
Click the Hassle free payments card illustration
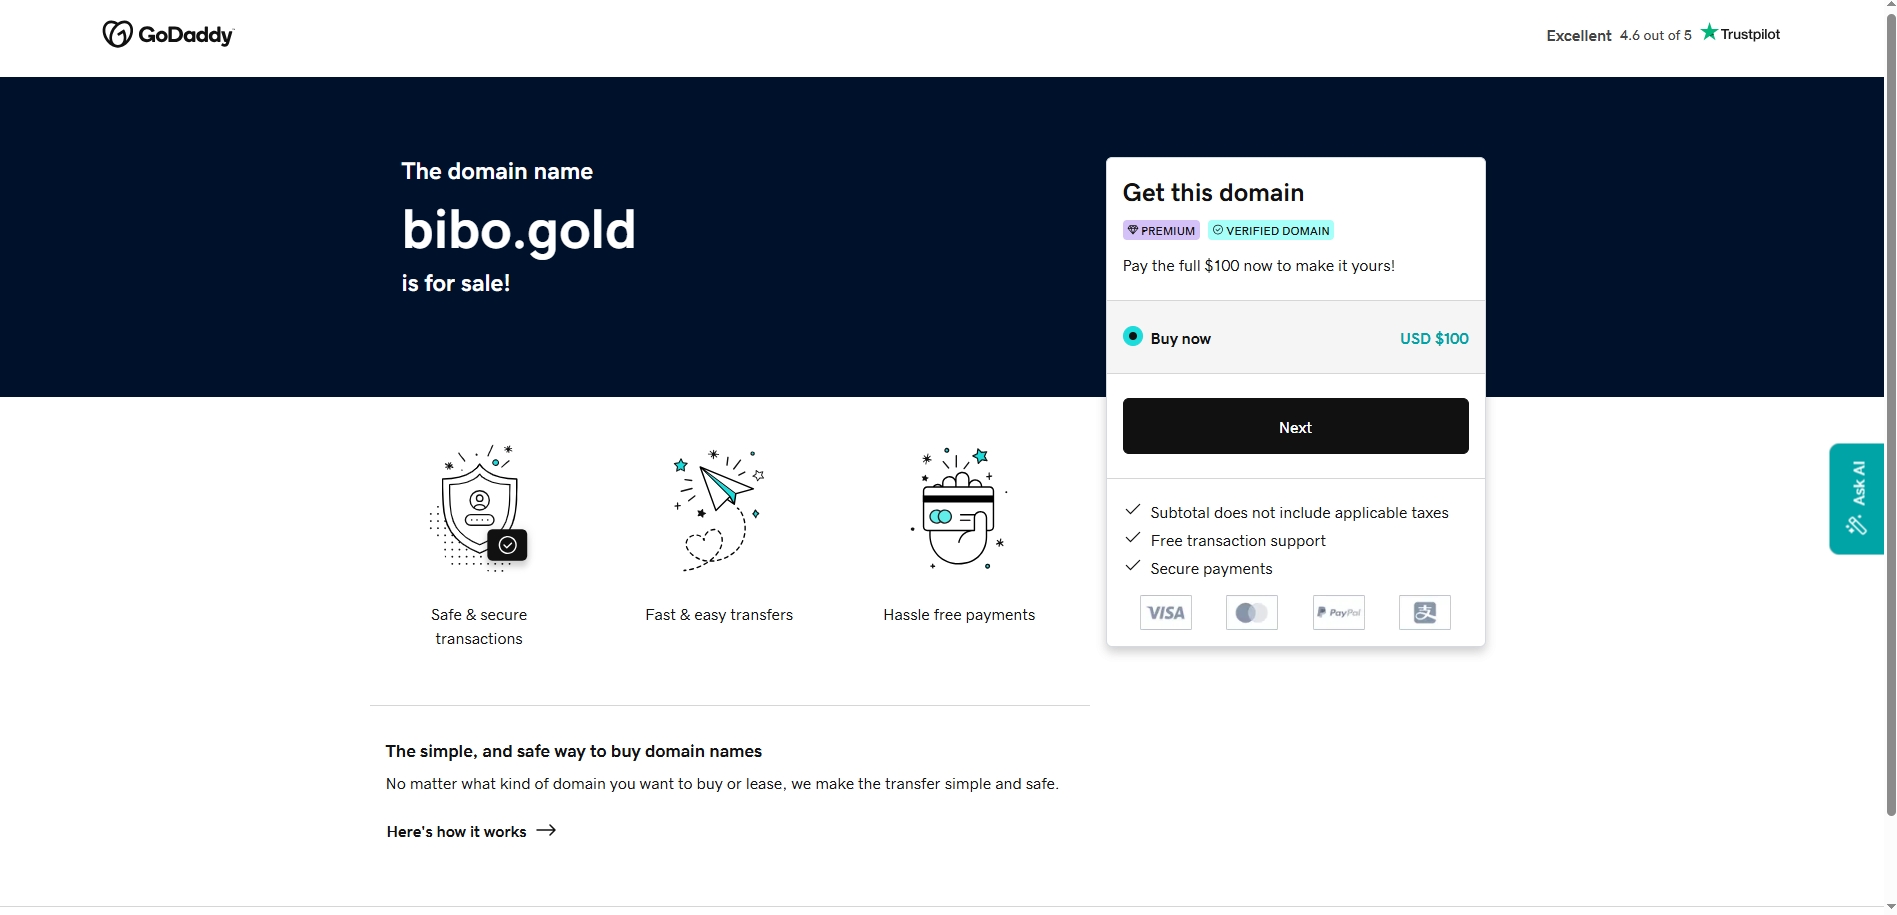click(x=959, y=510)
